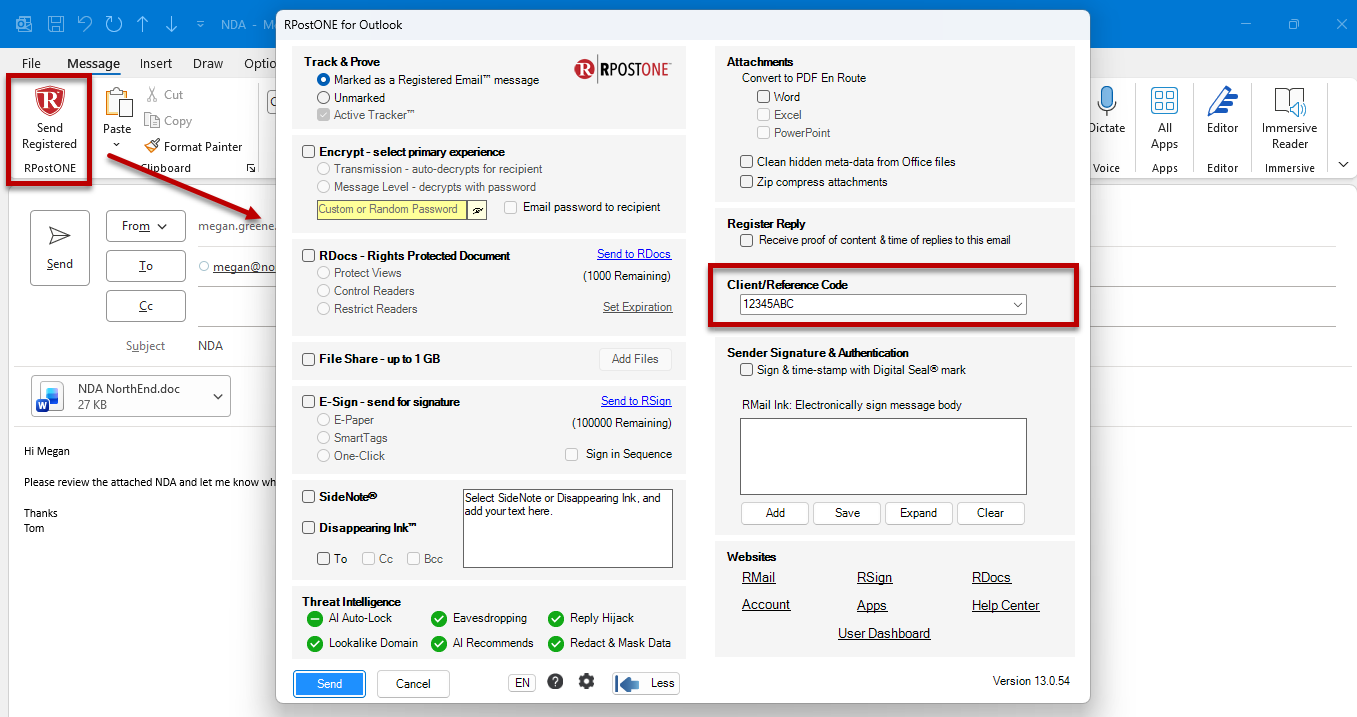
Task: Open the All Apps icon
Action: [x=1164, y=101]
